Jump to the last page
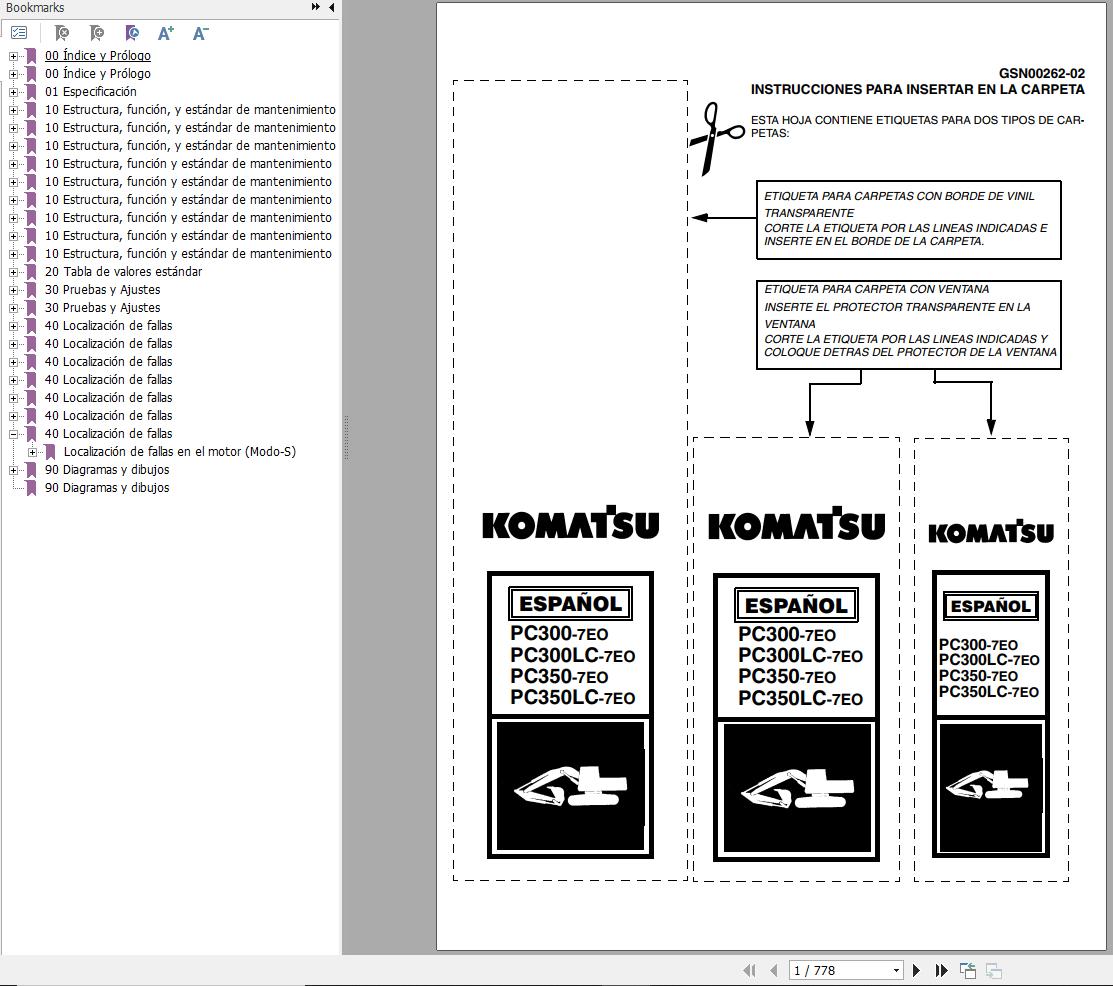This screenshot has height=986, width=1113. [x=941, y=970]
